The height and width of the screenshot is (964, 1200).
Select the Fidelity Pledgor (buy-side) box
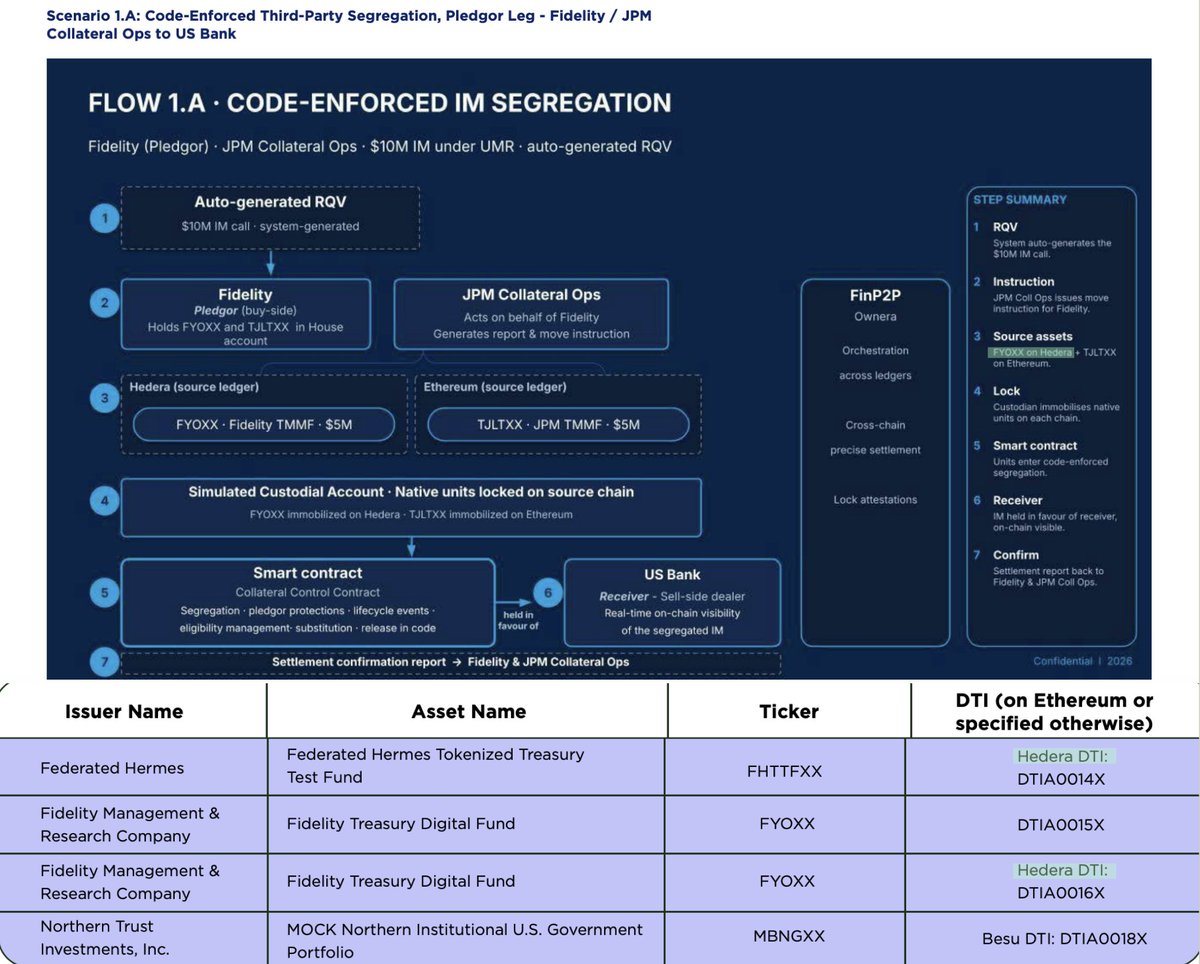coord(245,314)
